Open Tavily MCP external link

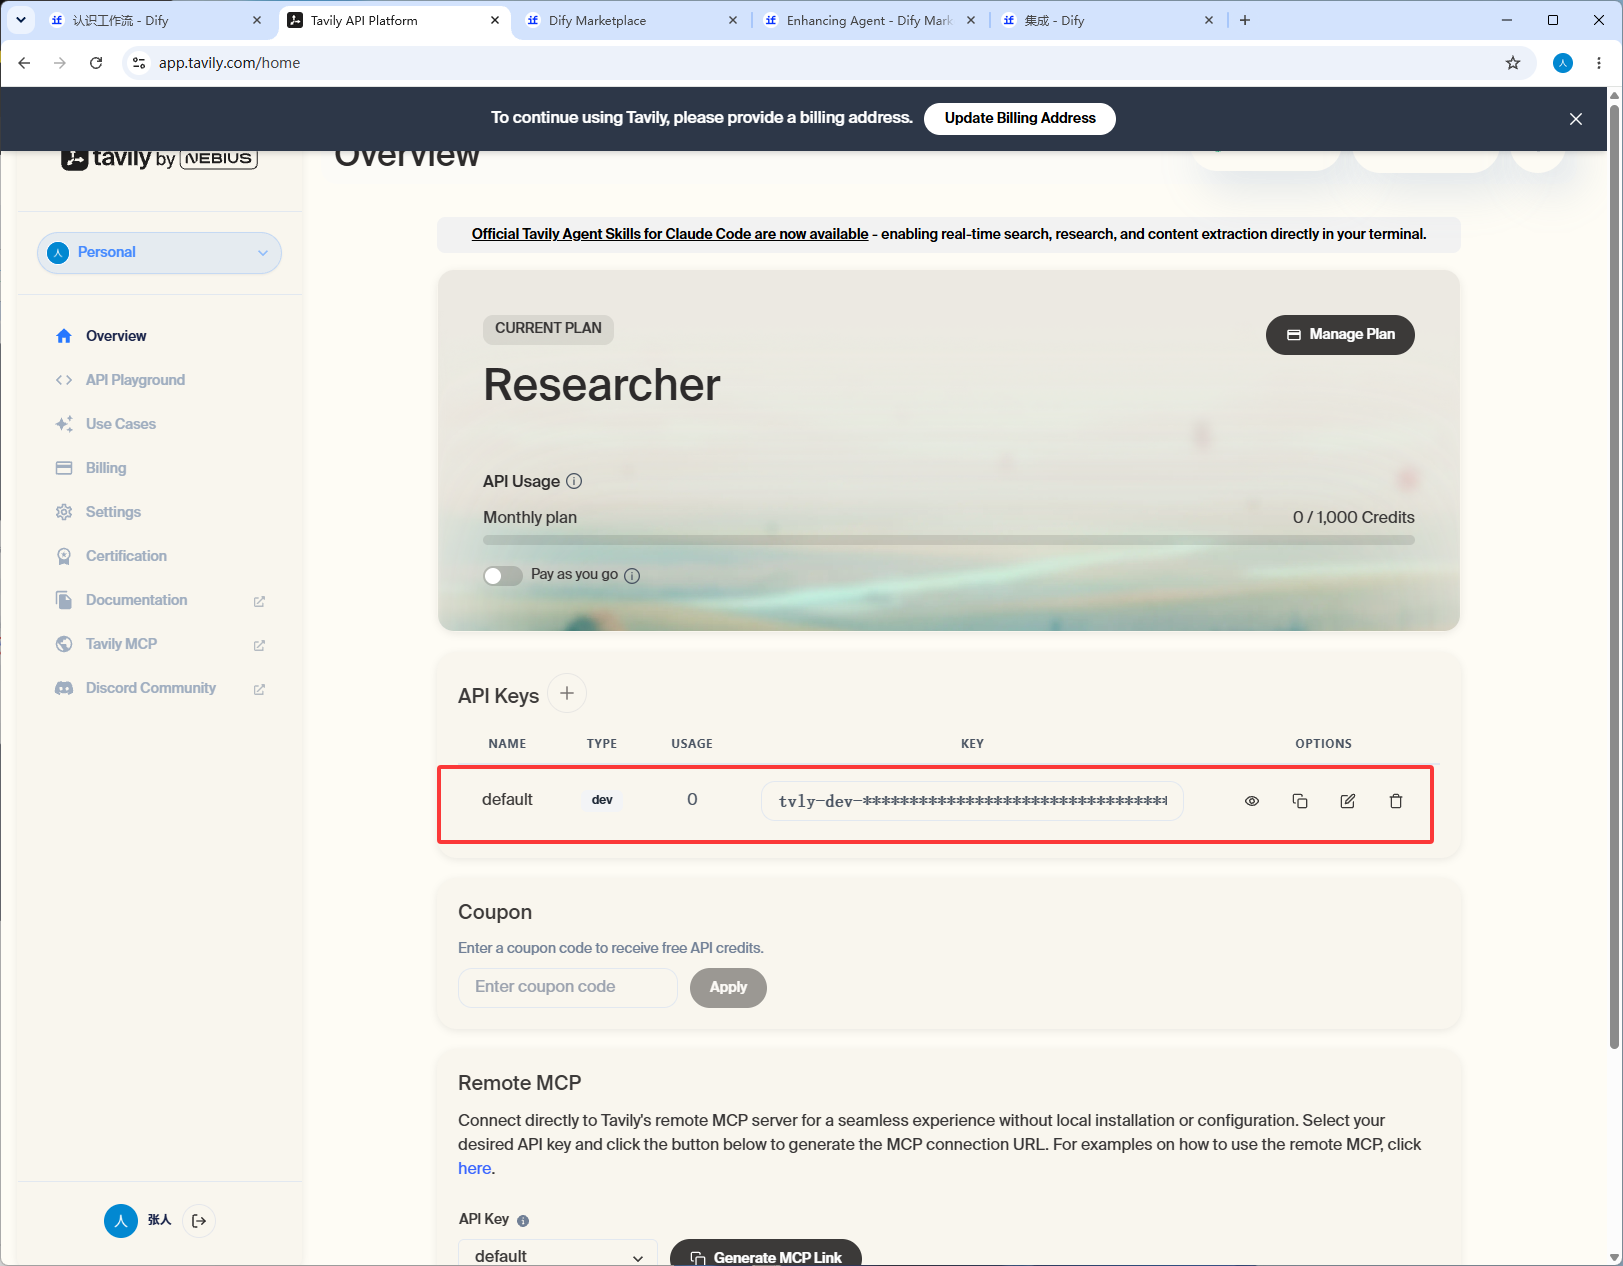160,644
